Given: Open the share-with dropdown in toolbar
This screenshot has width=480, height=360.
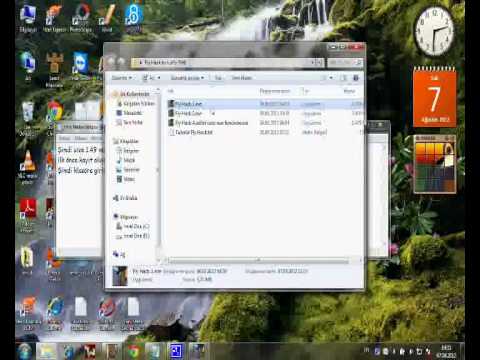Looking at the screenshot, I should point(187,78).
